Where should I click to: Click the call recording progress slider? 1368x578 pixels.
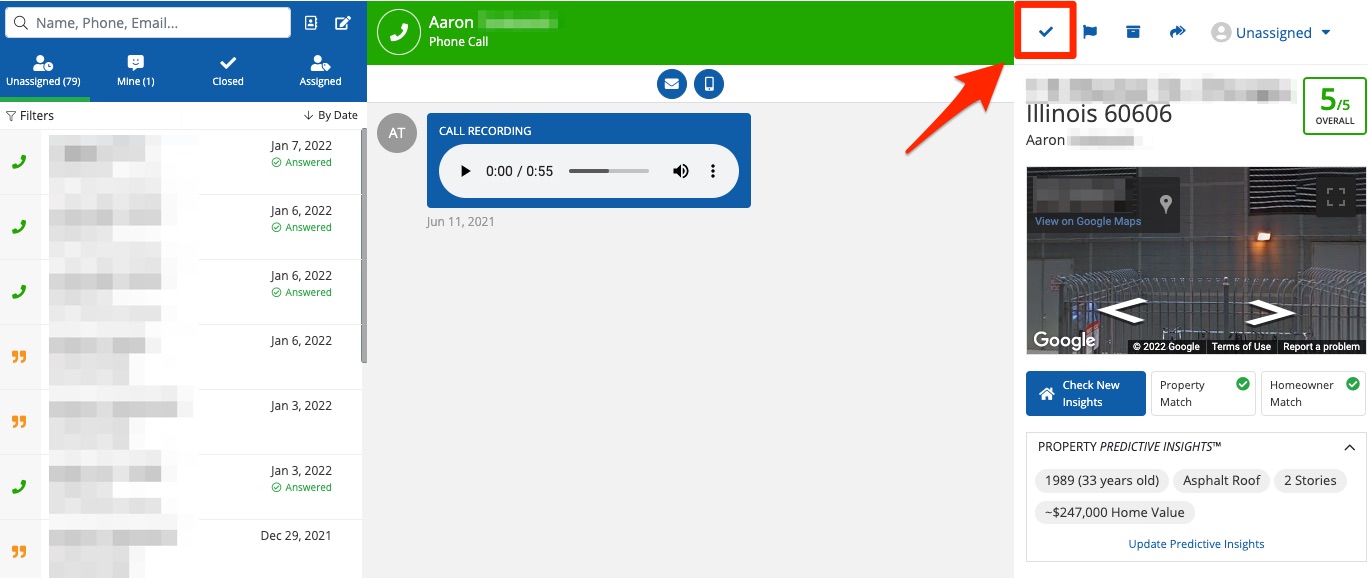pos(608,171)
